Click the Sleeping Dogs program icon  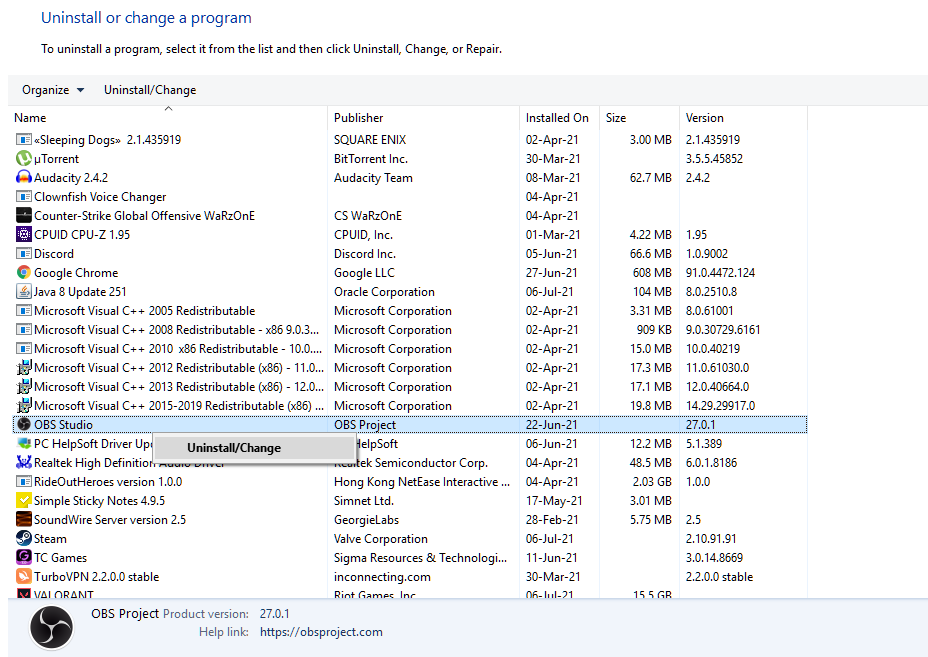tap(24, 140)
